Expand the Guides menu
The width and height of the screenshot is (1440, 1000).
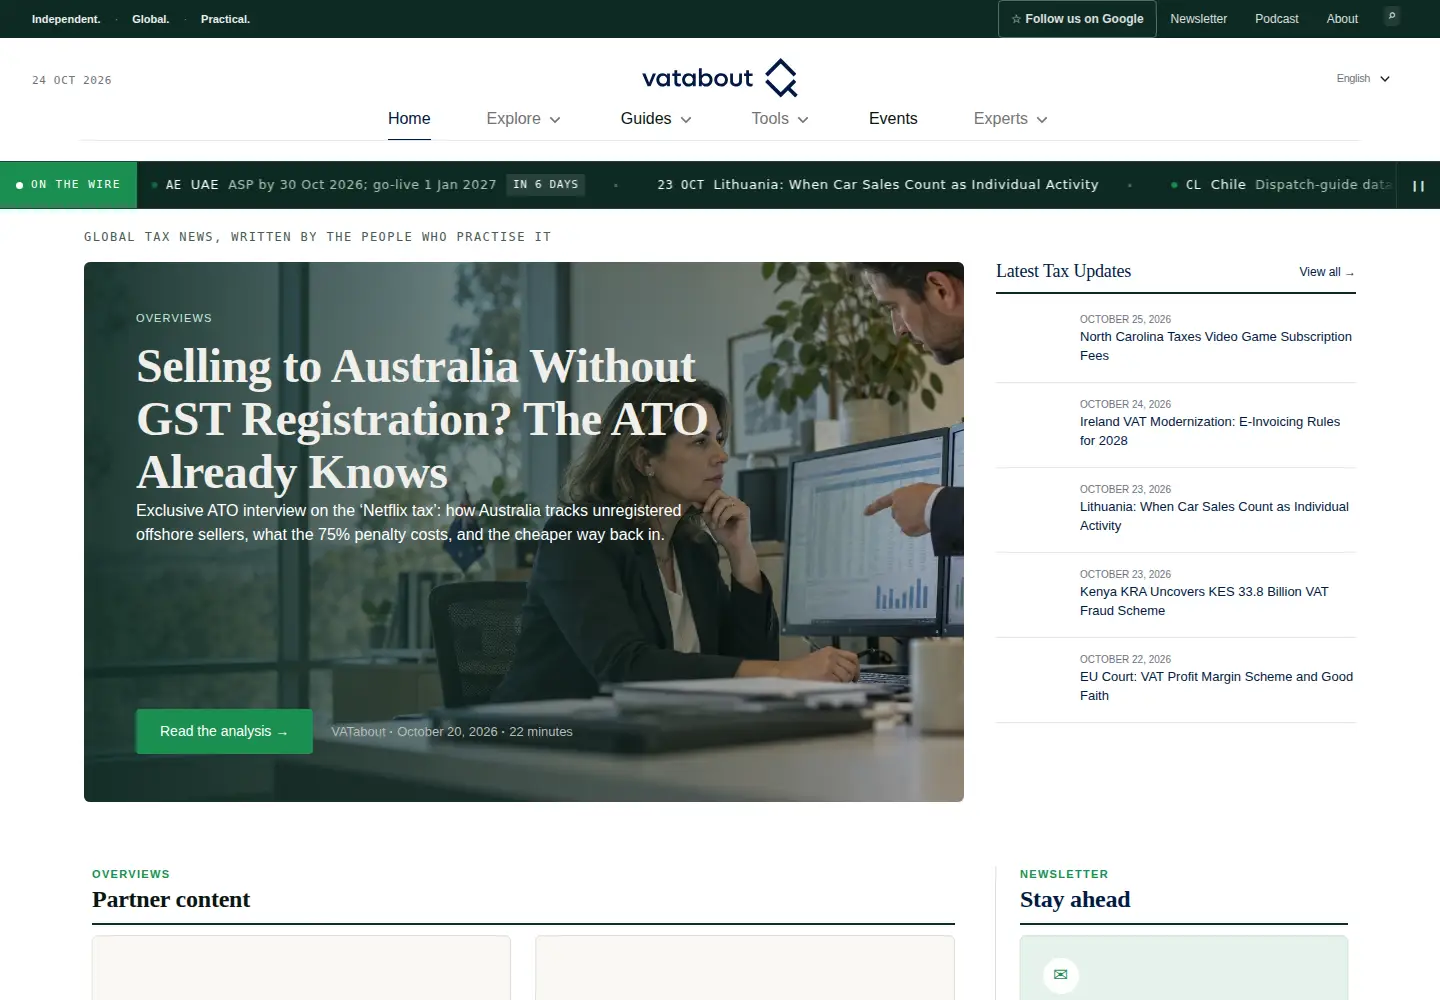656,119
